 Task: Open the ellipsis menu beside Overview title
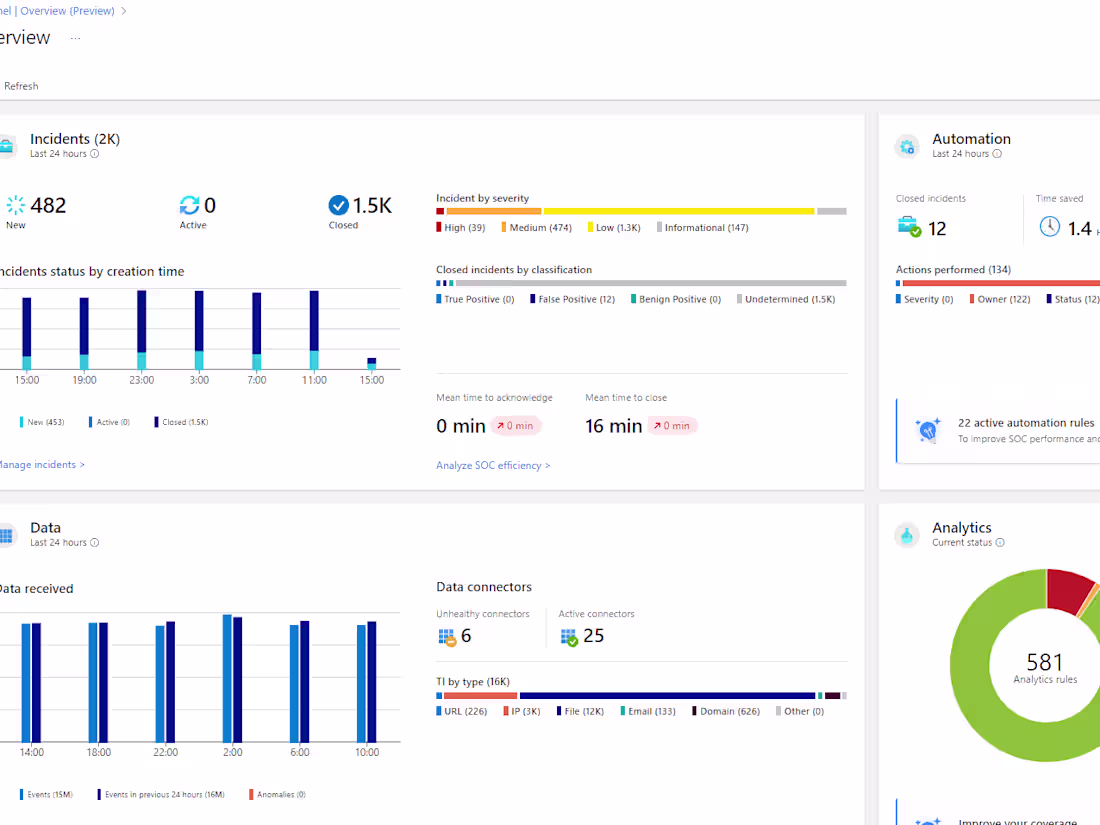[76, 38]
